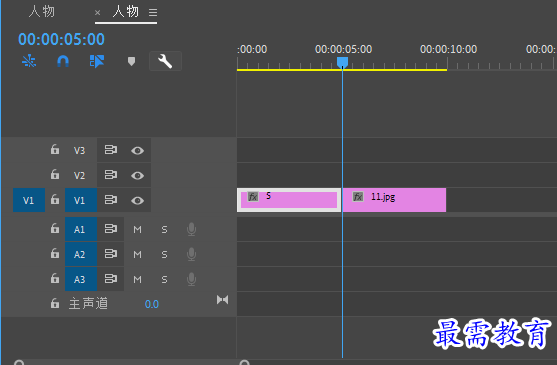
Task: Click fx badge on clip 5
Action: (253, 197)
